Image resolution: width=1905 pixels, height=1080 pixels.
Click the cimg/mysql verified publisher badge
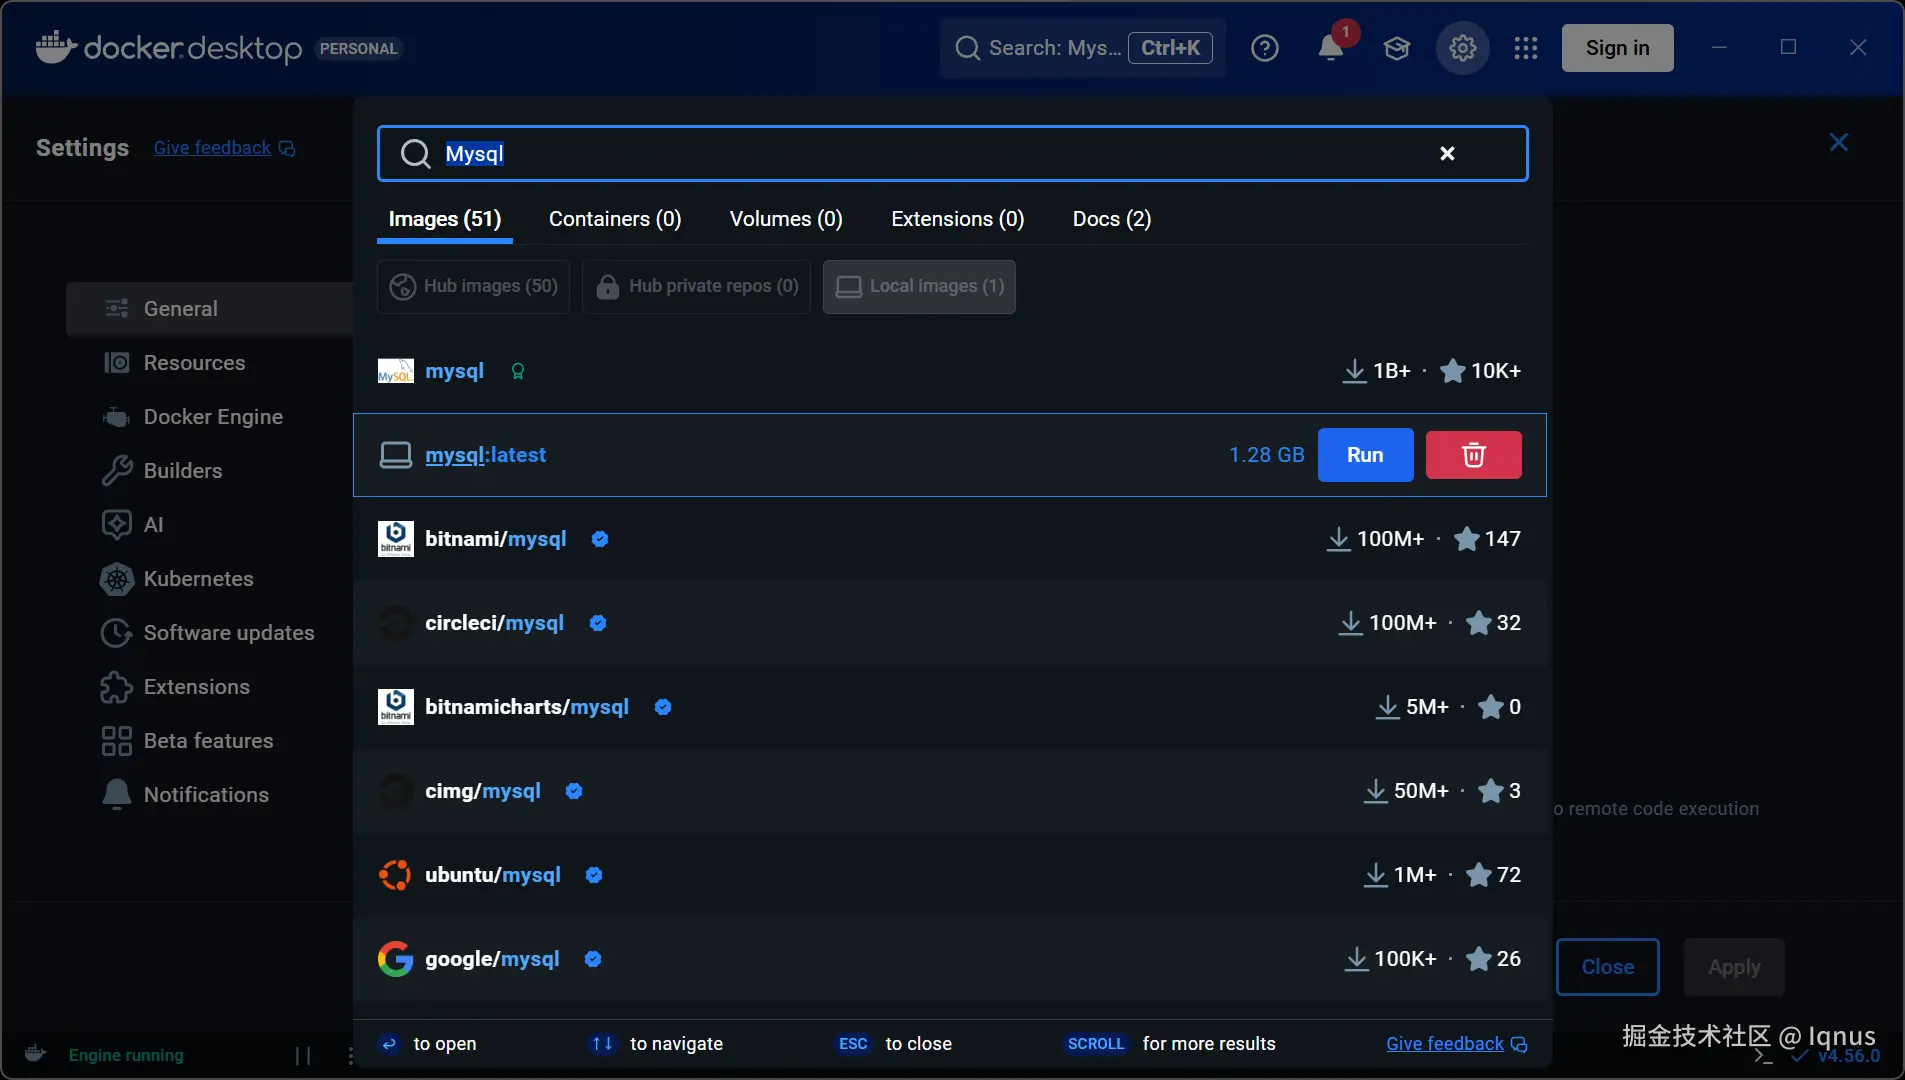[x=574, y=791]
